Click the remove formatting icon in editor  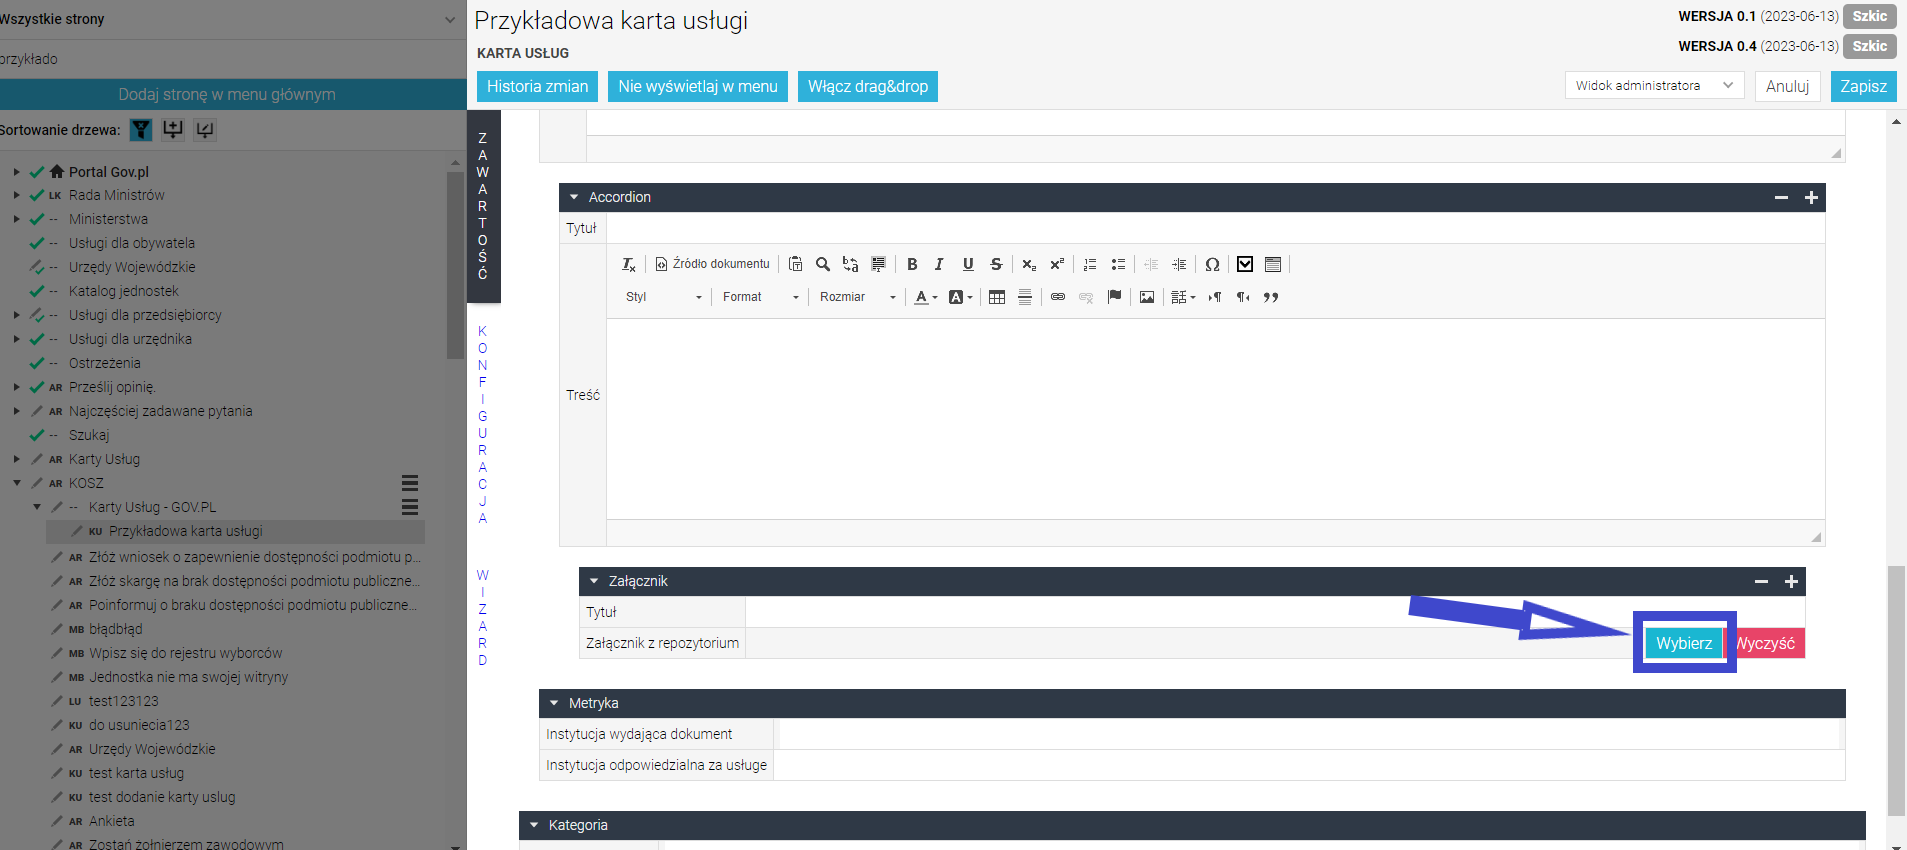coord(628,264)
